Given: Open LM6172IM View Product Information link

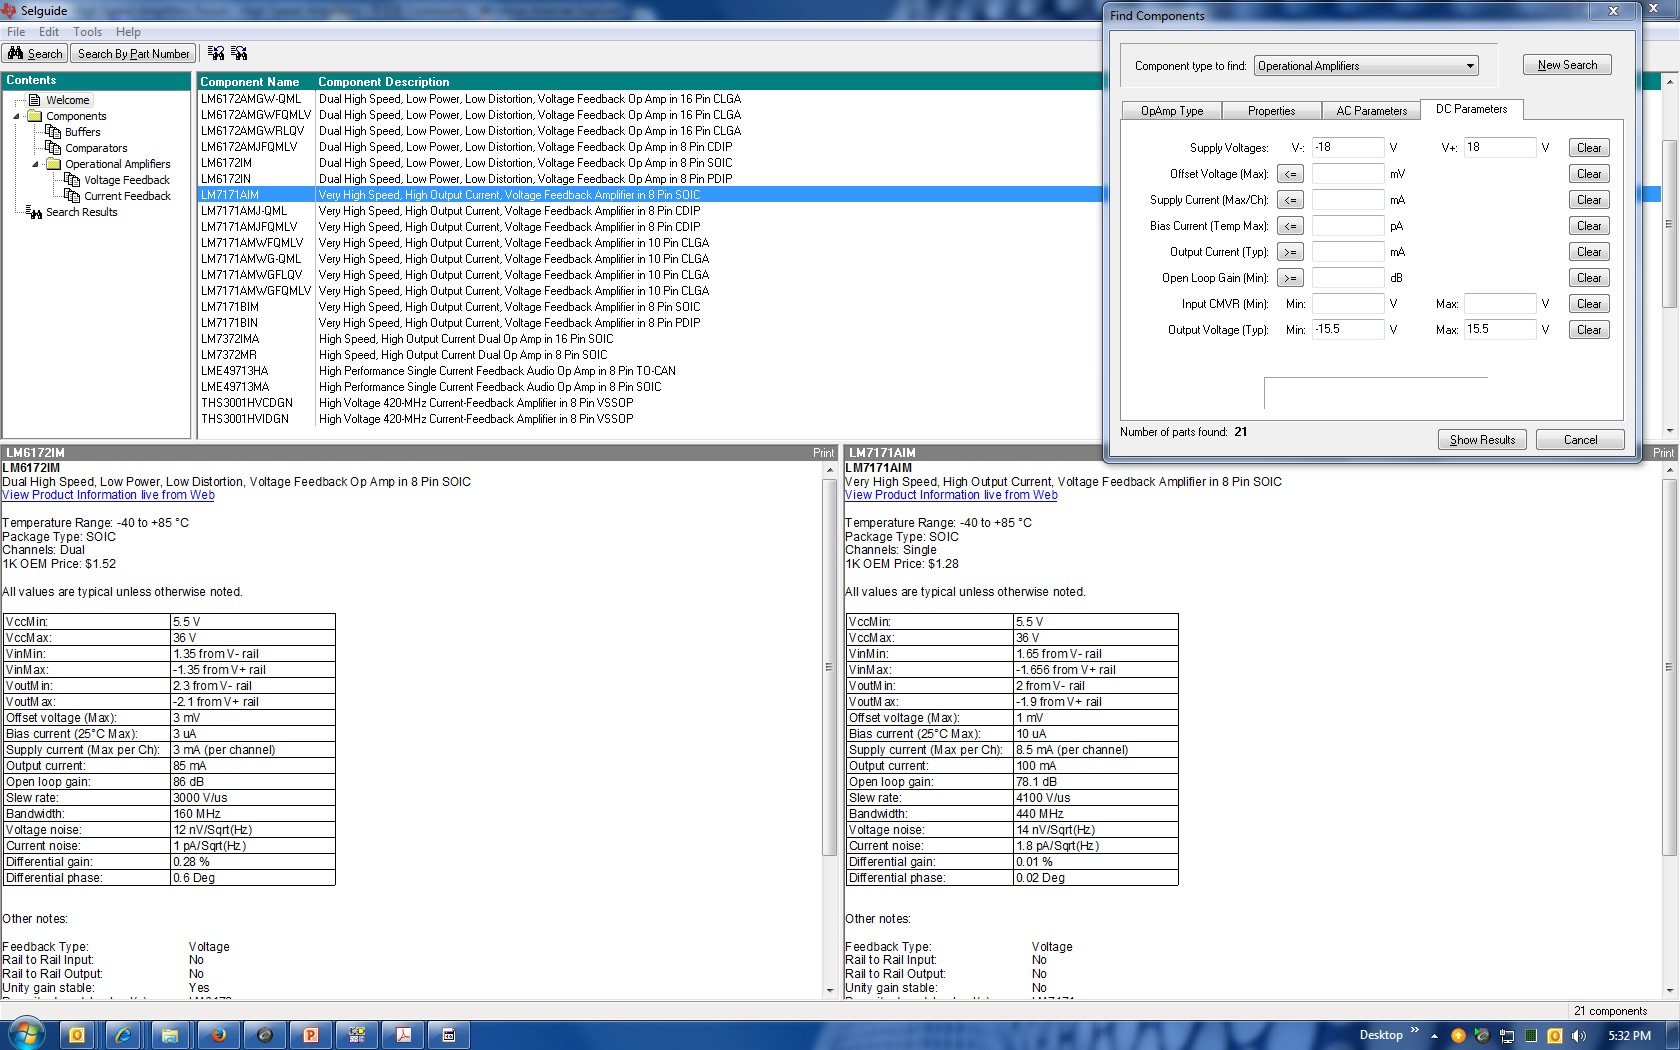Looking at the screenshot, I should pyautogui.click(x=108, y=495).
